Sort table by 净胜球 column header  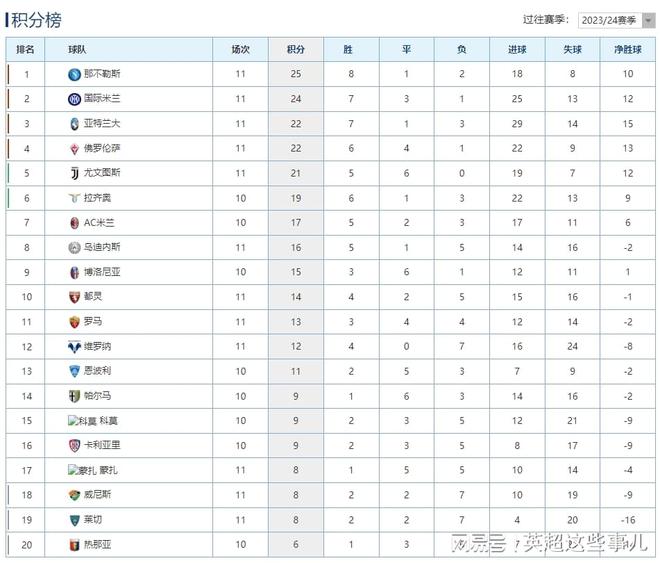628,50
